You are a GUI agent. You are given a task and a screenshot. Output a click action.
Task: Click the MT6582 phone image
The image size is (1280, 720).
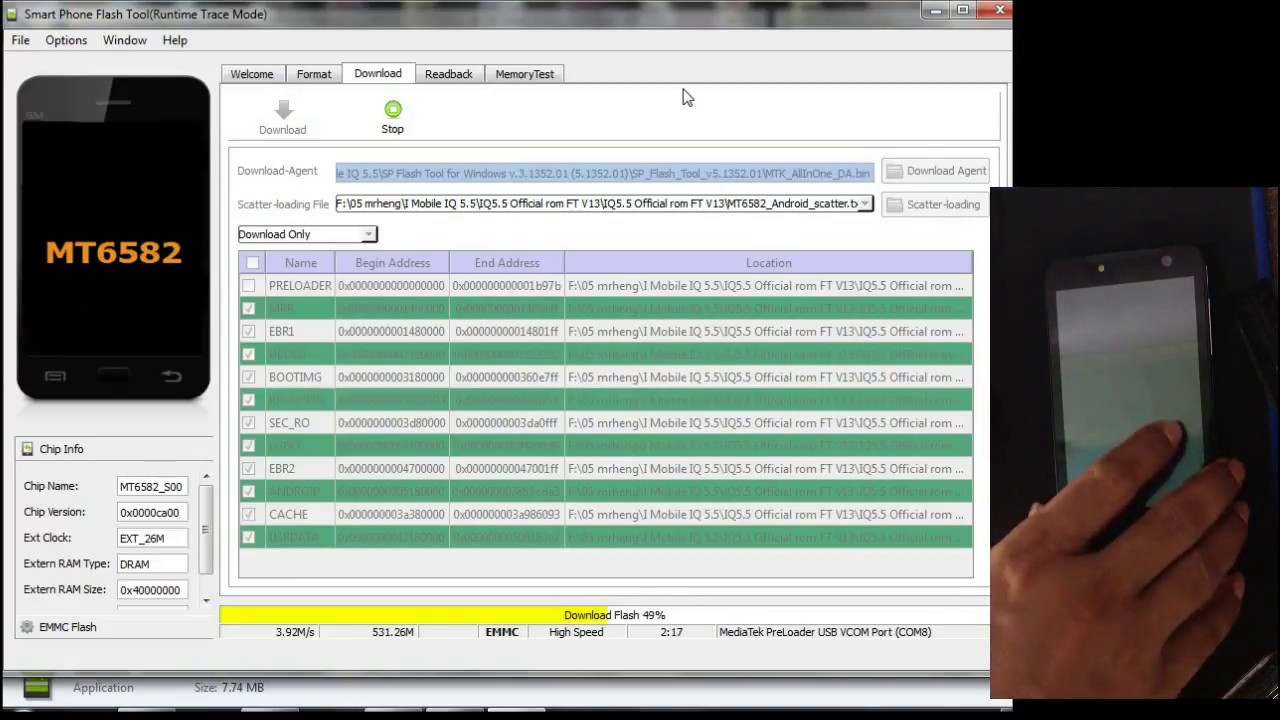(x=113, y=240)
